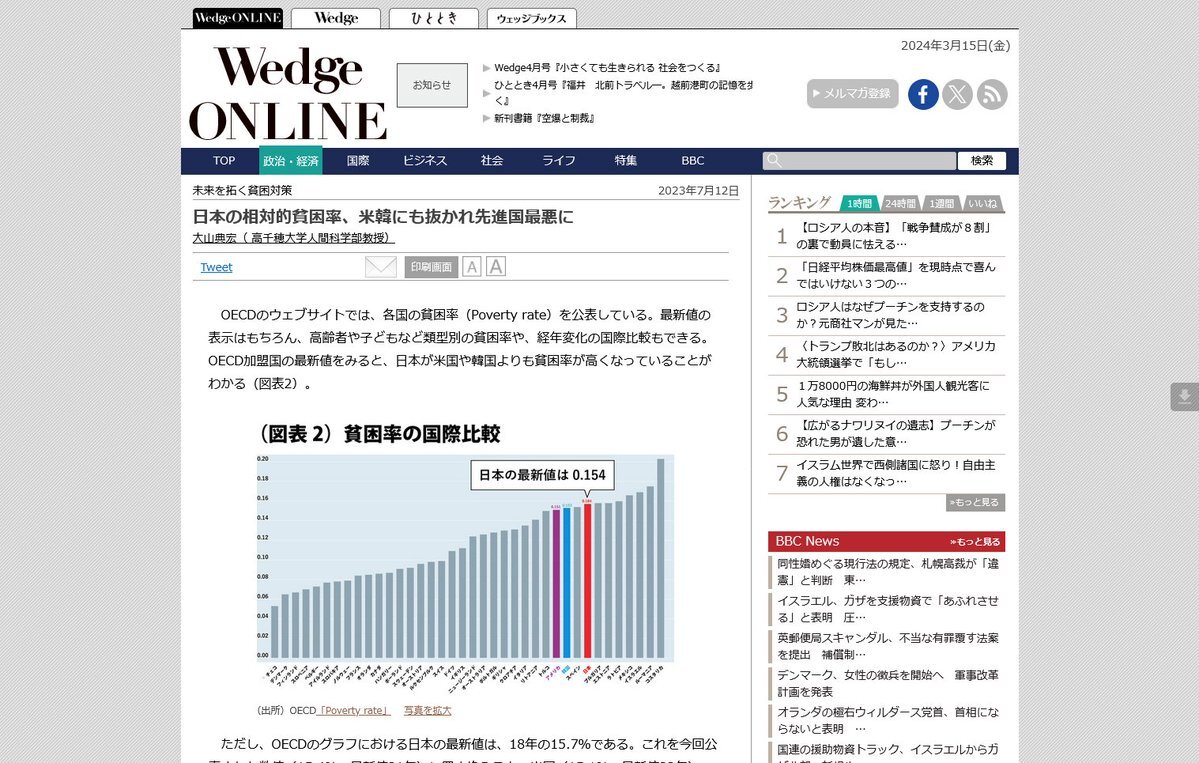Click the メルマガ登録 button
The width and height of the screenshot is (1199, 763).
pyautogui.click(x=853, y=93)
